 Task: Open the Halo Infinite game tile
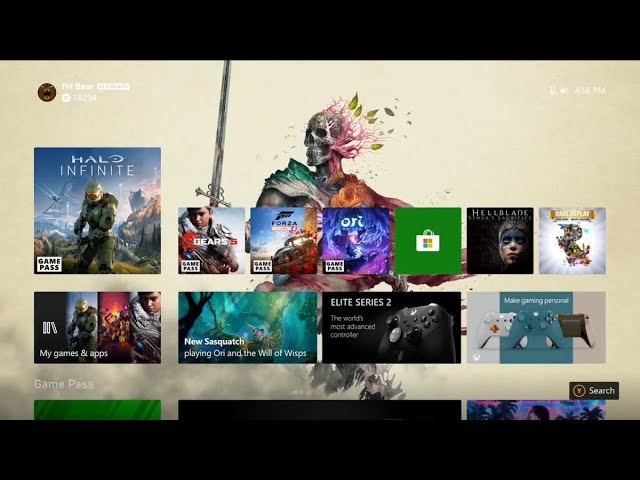[x=97, y=211]
